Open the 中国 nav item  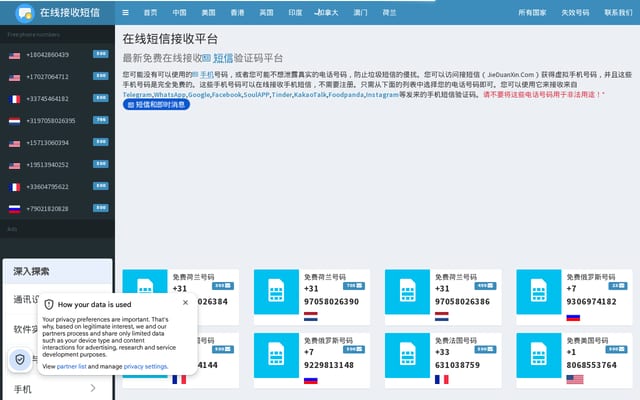pyautogui.click(x=179, y=13)
